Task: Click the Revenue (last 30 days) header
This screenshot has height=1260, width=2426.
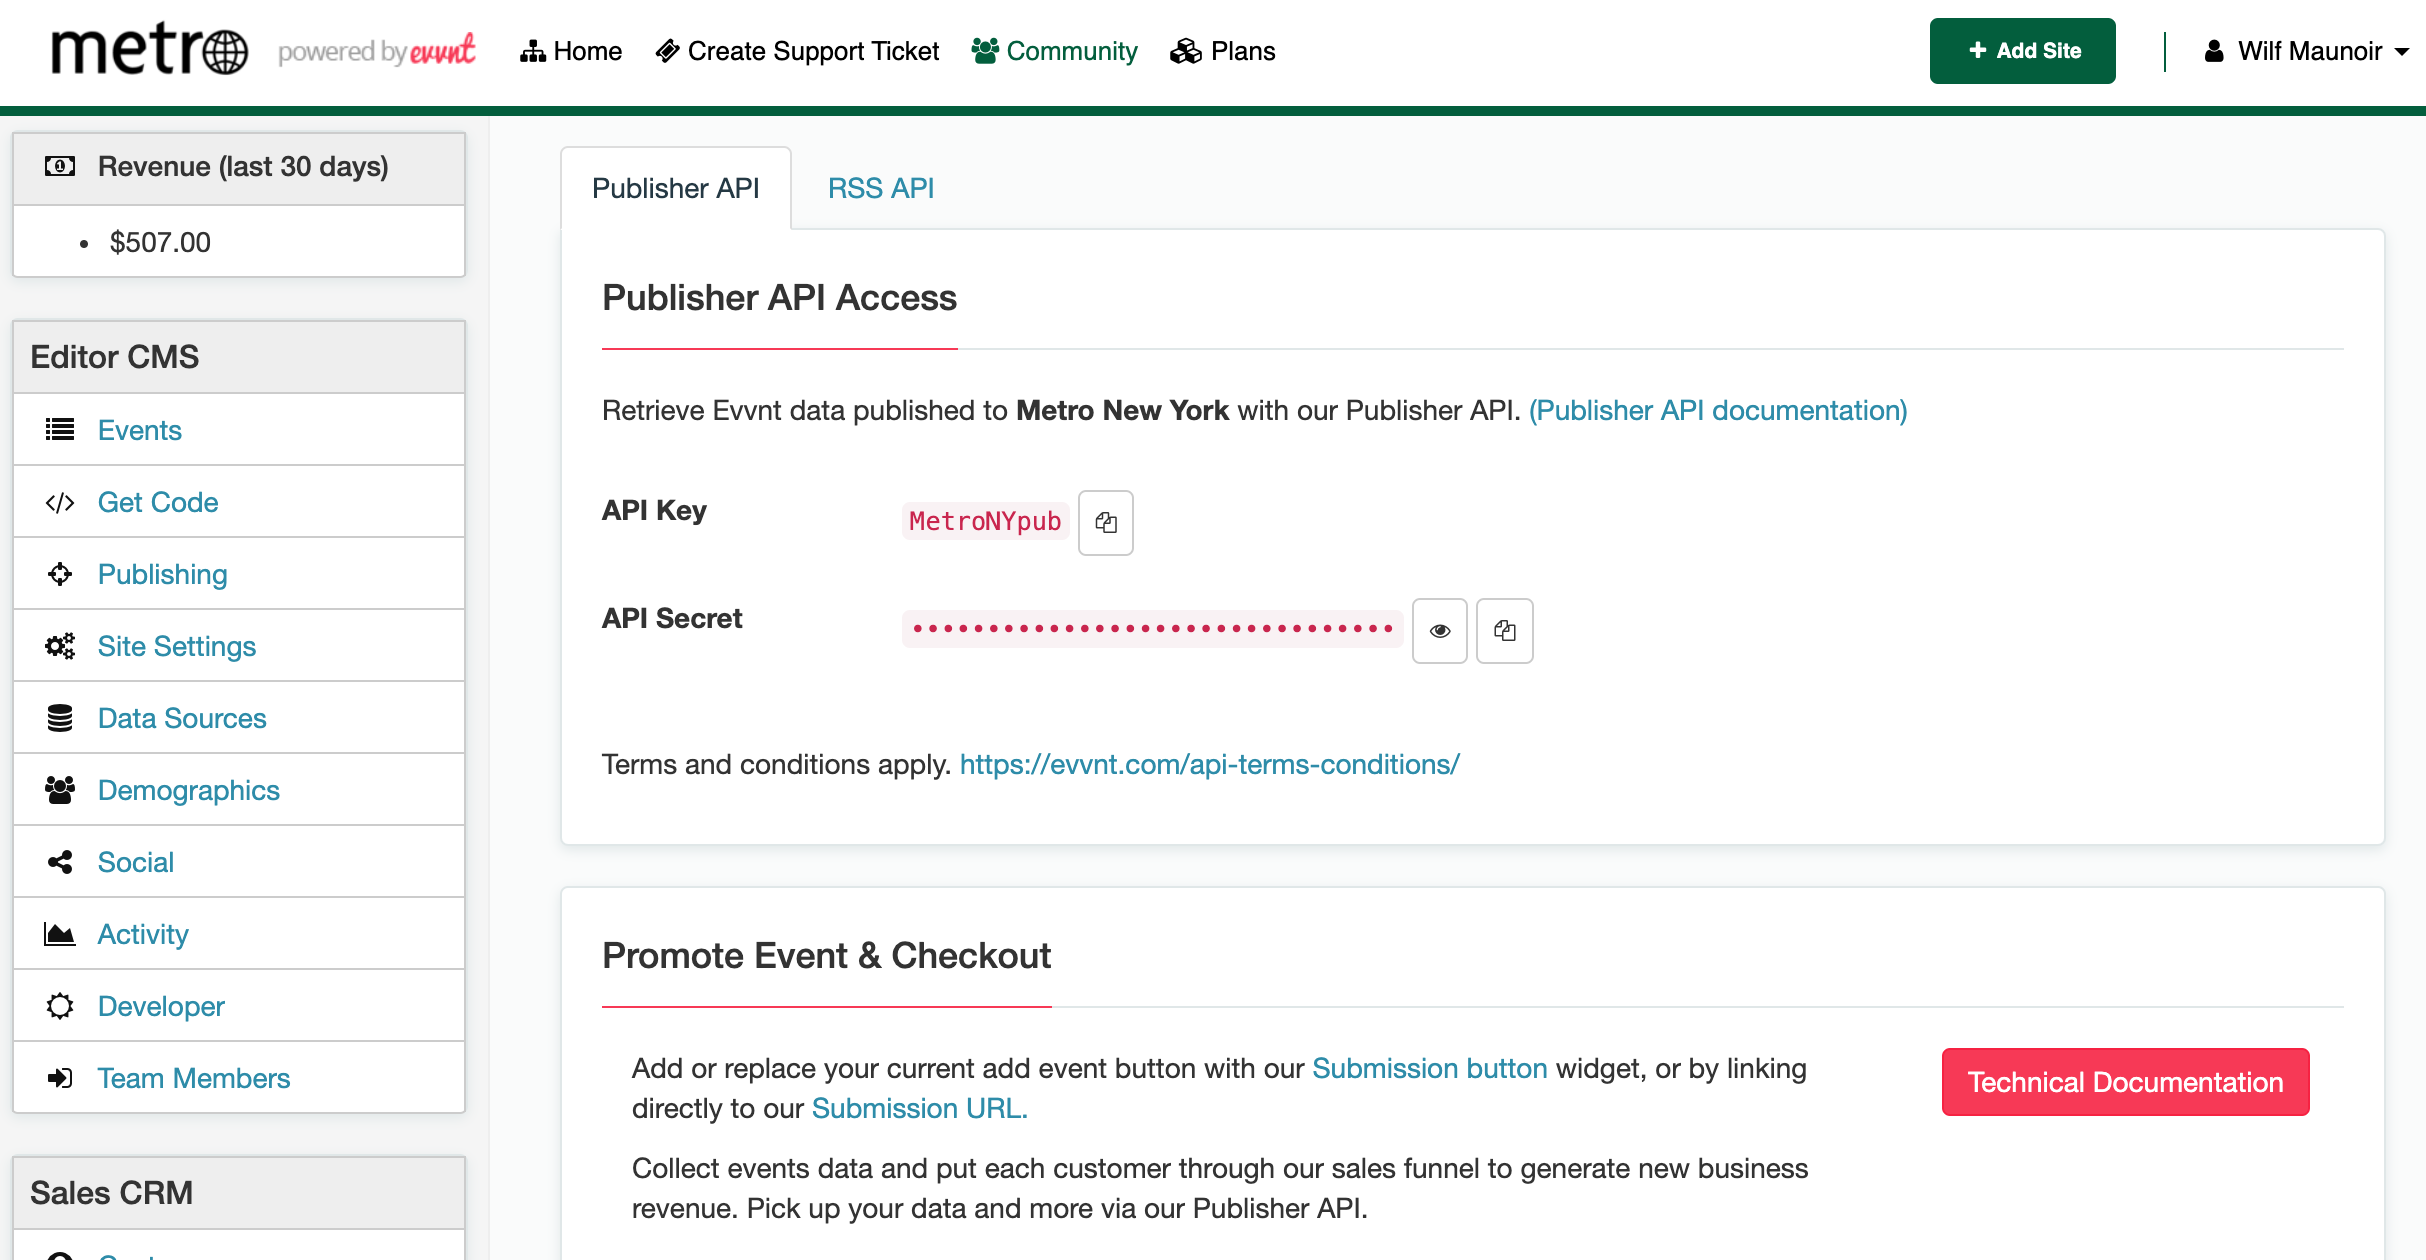Action: tap(239, 168)
